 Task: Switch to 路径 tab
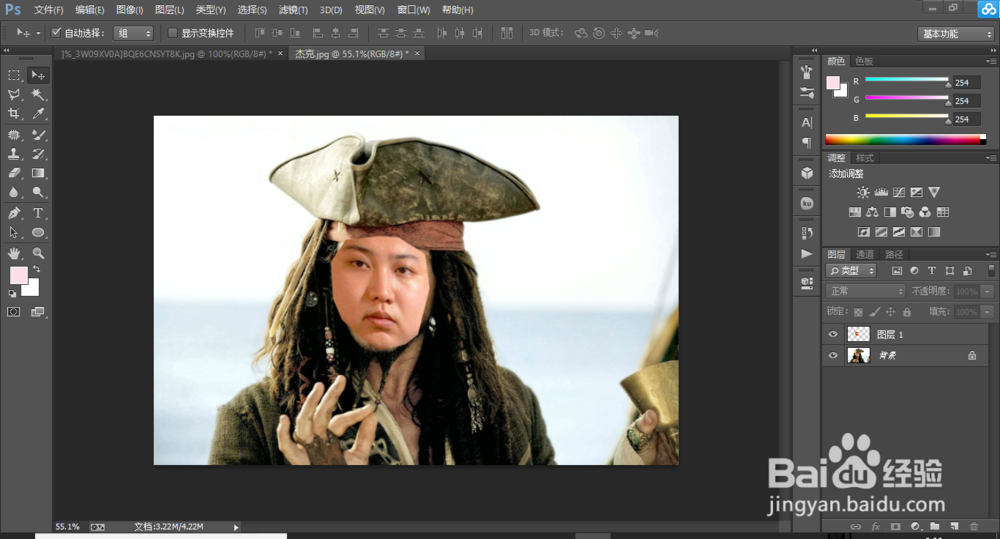coord(894,255)
